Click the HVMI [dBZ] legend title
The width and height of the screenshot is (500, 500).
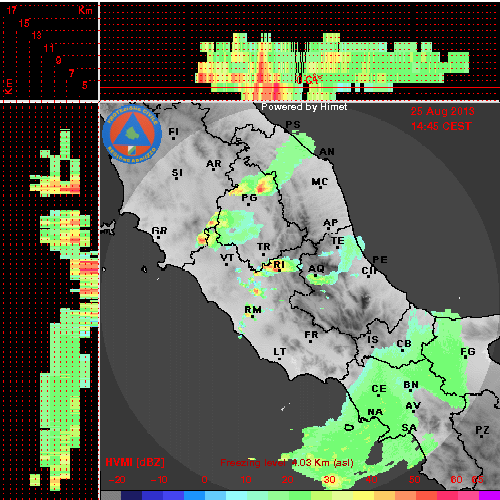[135, 462]
